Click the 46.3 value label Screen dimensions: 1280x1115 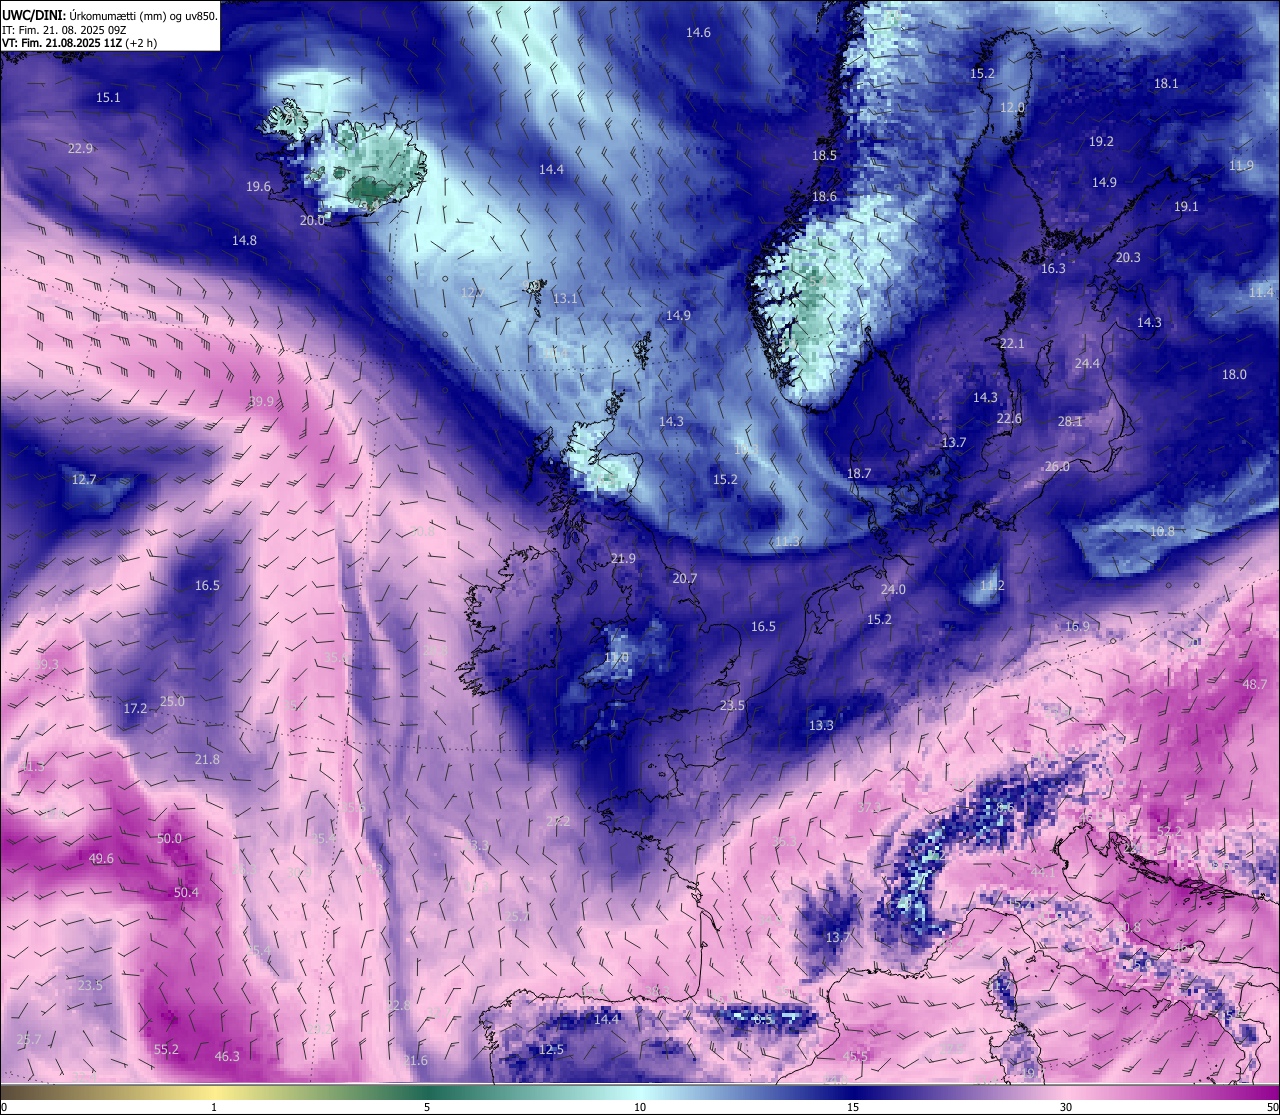227,1057
